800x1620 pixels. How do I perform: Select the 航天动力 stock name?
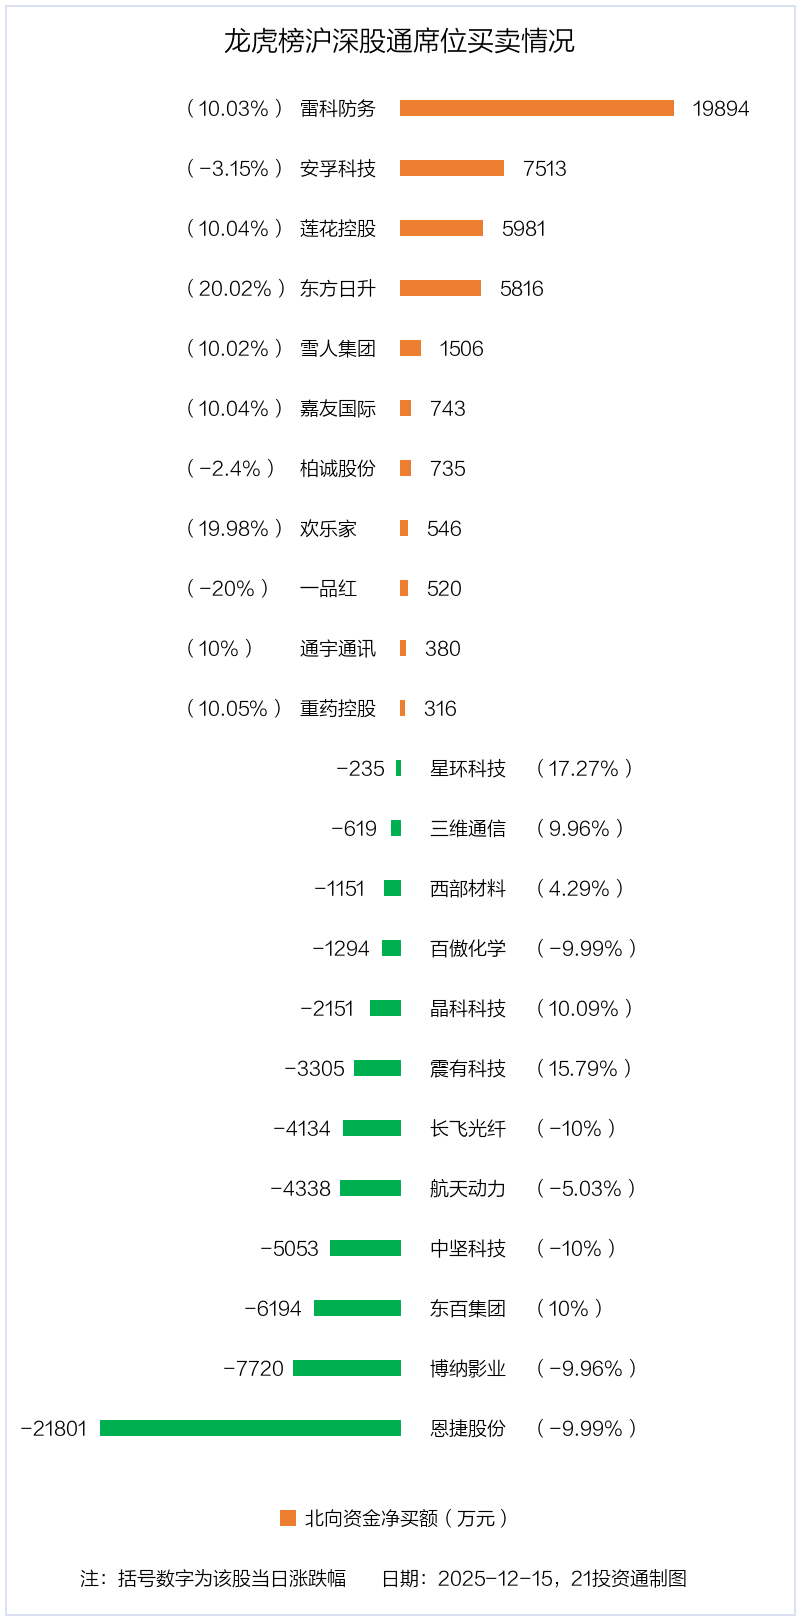tap(468, 1188)
